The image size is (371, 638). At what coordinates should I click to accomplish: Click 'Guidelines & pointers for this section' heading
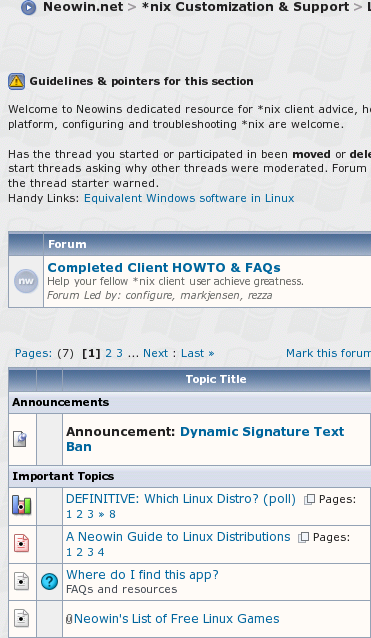pos(142,81)
